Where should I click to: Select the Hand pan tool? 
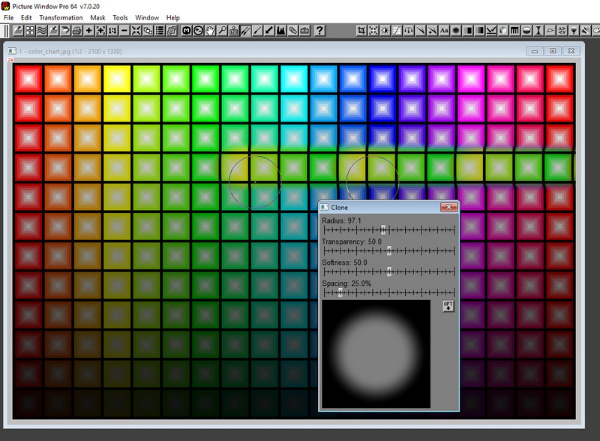(x=210, y=30)
